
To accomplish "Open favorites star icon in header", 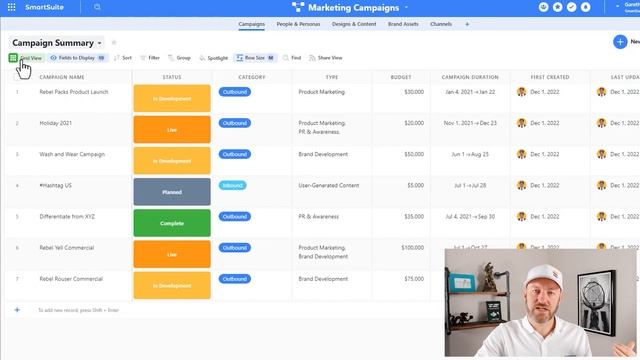I will pyautogui.click(x=557, y=7).
